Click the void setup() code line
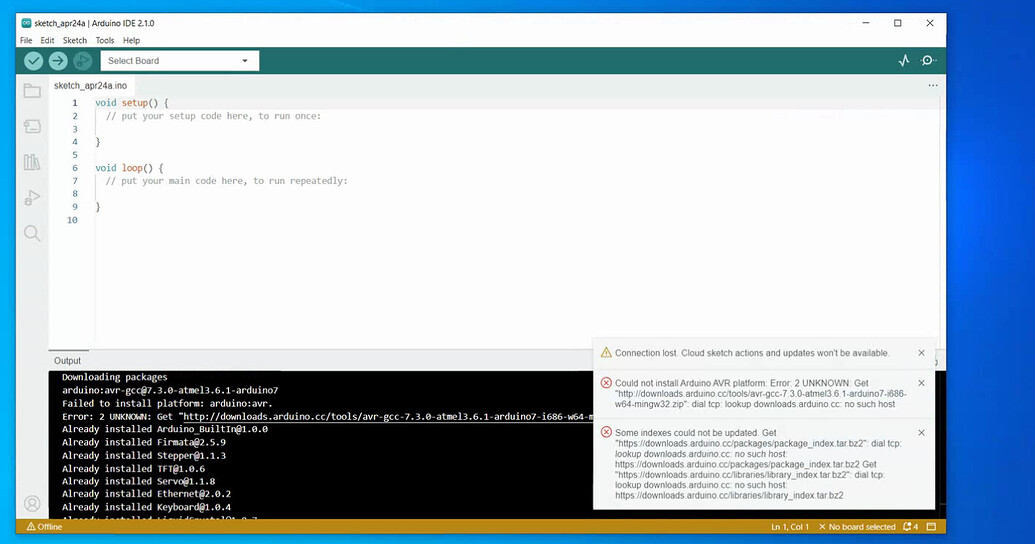This screenshot has height=544, width=1035. click(x=131, y=103)
